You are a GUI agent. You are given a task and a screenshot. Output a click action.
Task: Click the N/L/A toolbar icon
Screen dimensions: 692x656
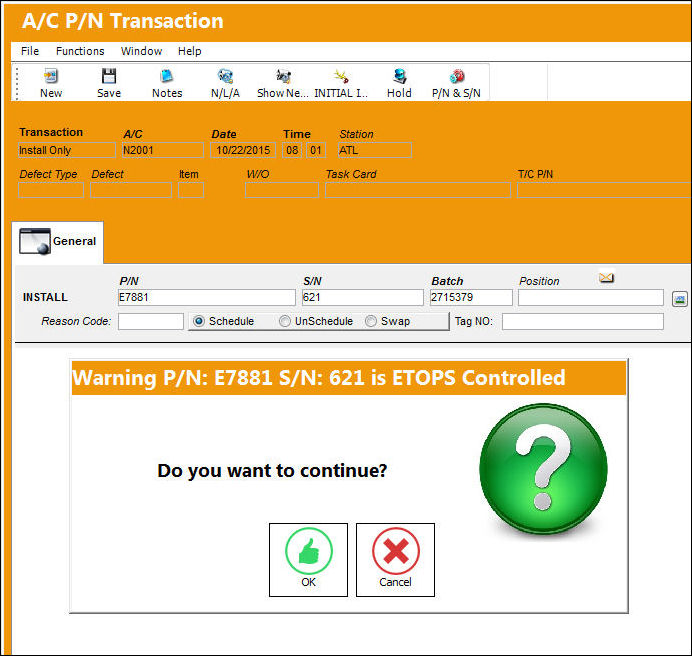(x=225, y=76)
